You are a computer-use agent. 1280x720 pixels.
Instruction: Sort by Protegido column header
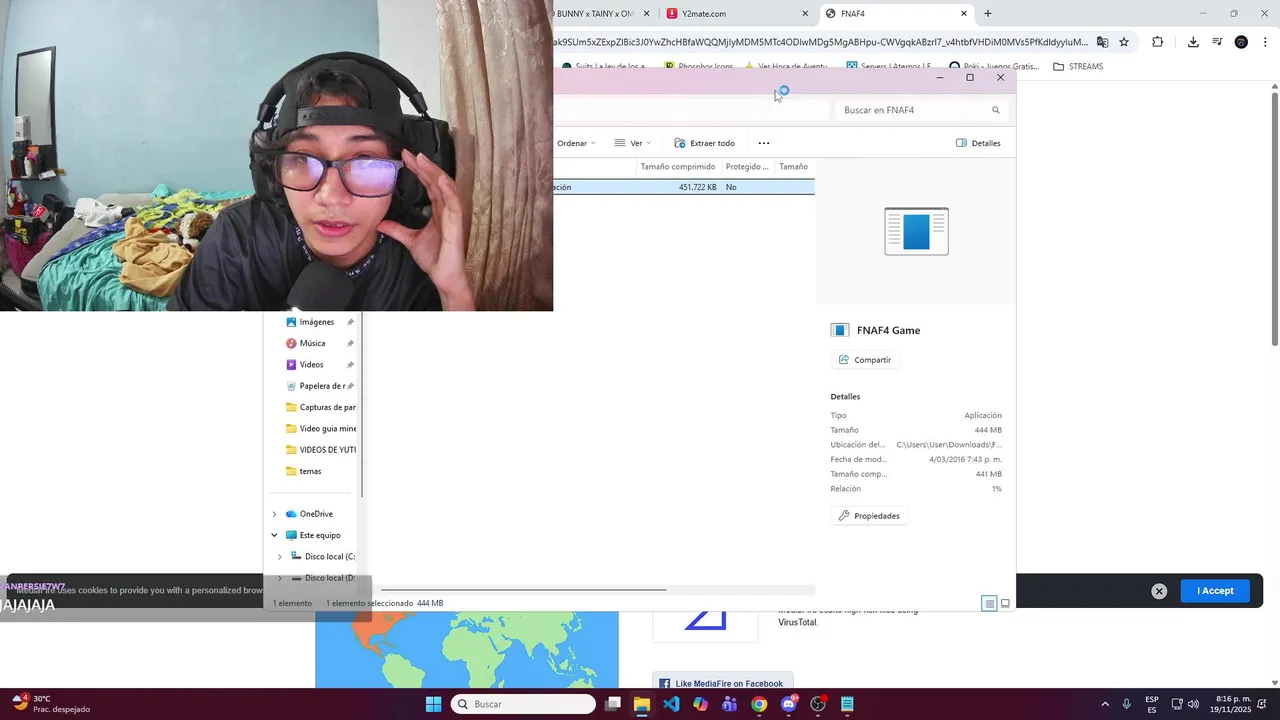[x=747, y=167]
